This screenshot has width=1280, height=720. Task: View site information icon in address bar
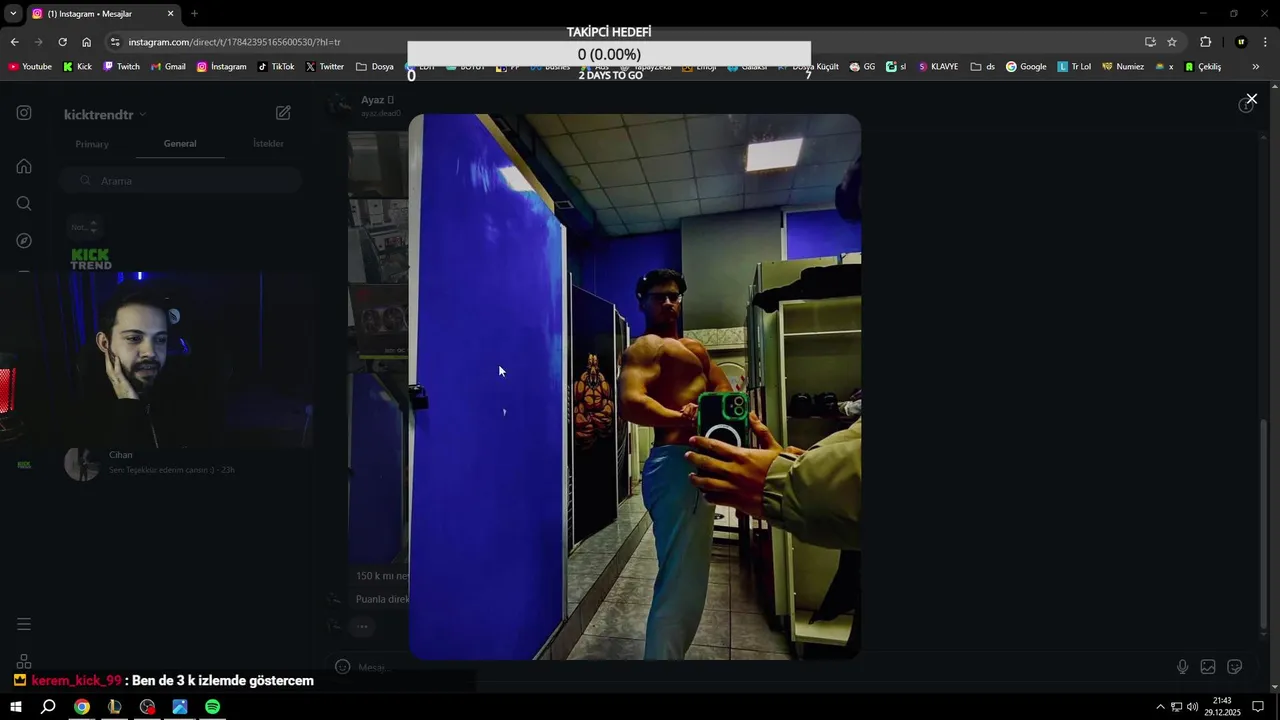pos(115,42)
